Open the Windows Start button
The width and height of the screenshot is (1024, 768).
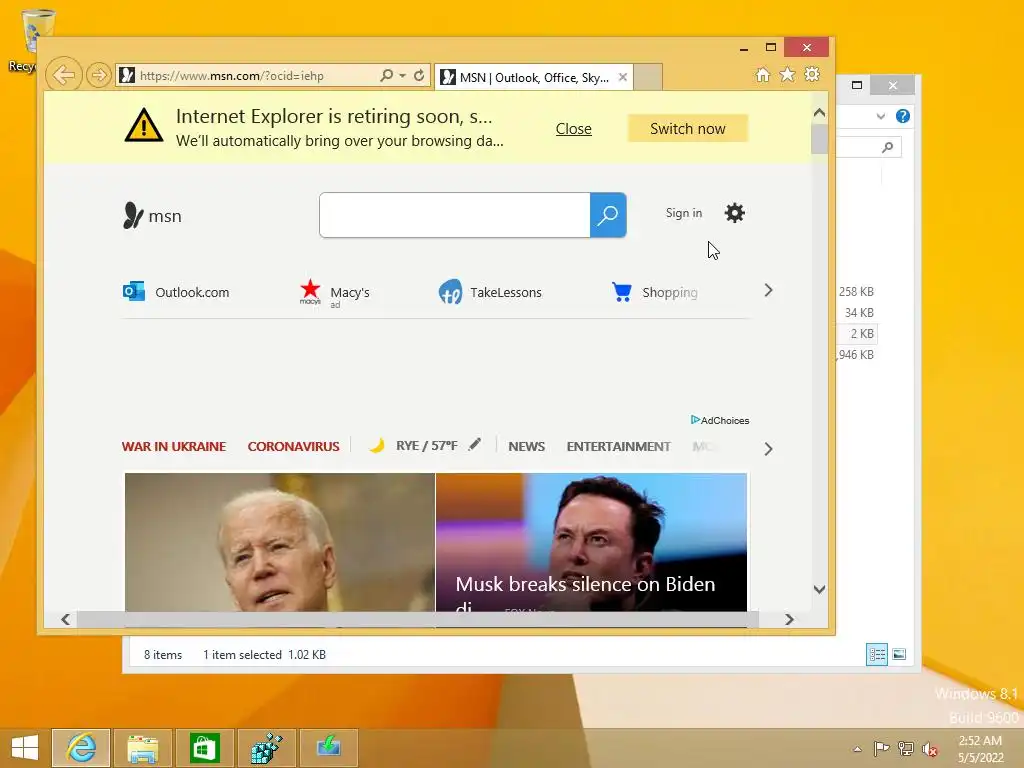tap(25, 748)
